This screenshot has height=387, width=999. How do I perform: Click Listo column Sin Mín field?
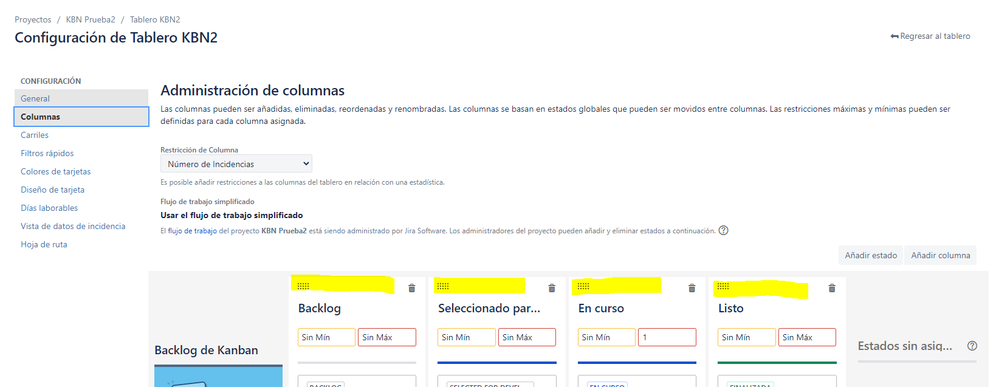[x=747, y=337]
